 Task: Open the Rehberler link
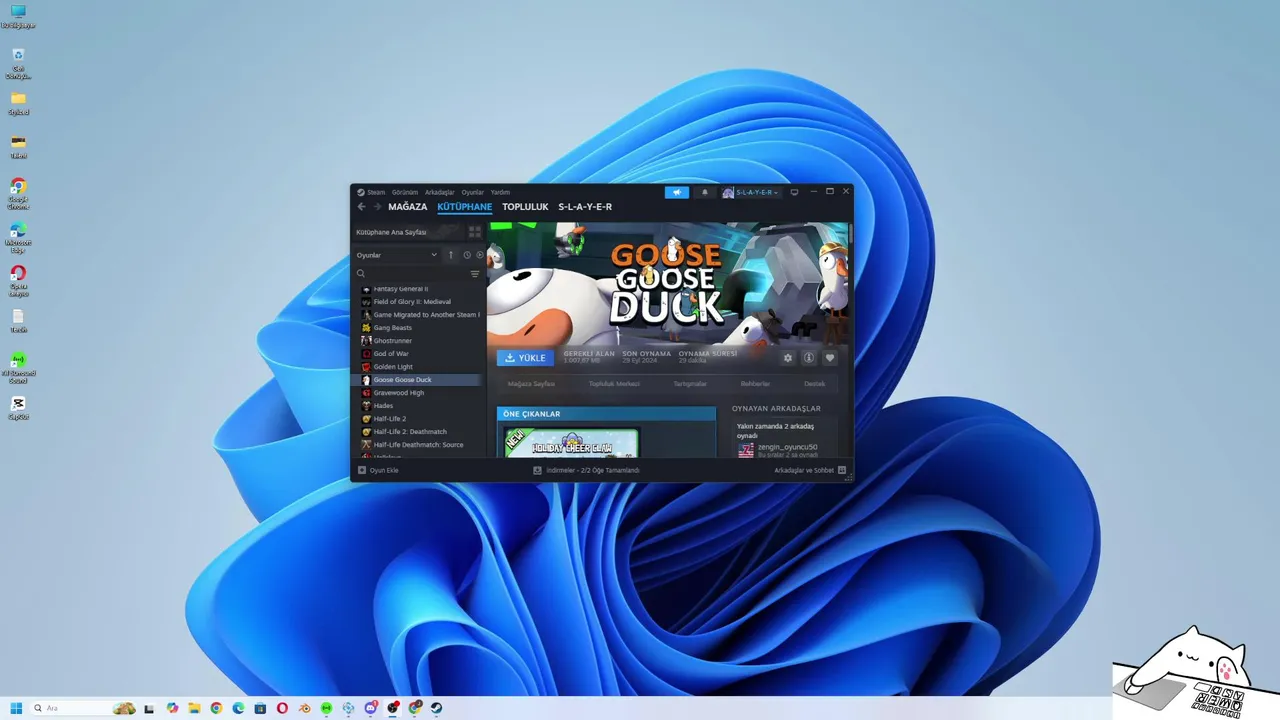(x=755, y=384)
